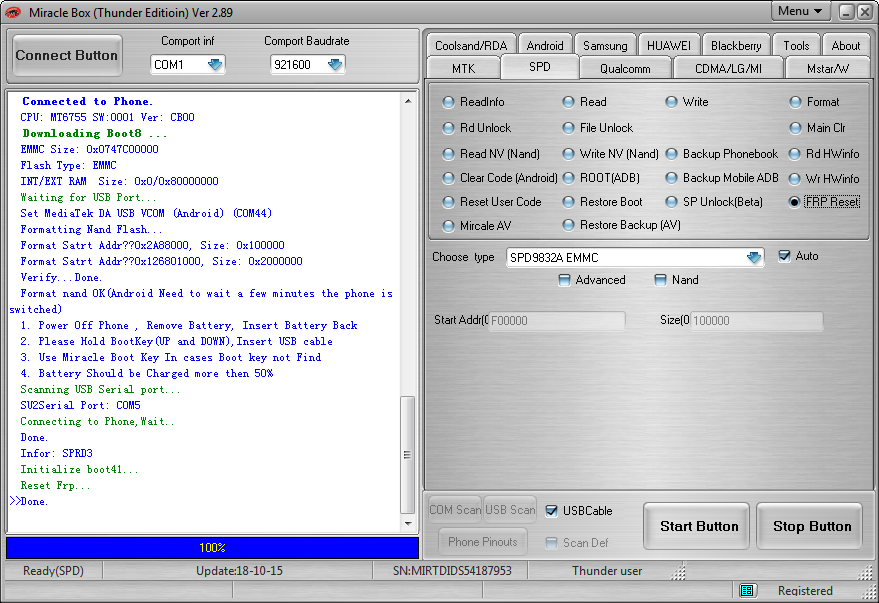Screen dimensions: 879x603
Task: Open the Mstar/W tab
Action: coord(827,68)
